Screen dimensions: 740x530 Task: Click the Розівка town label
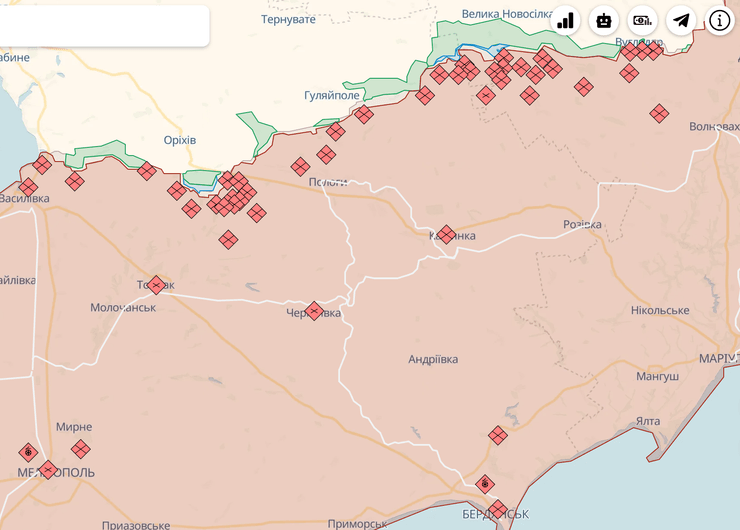tap(582, 224)
